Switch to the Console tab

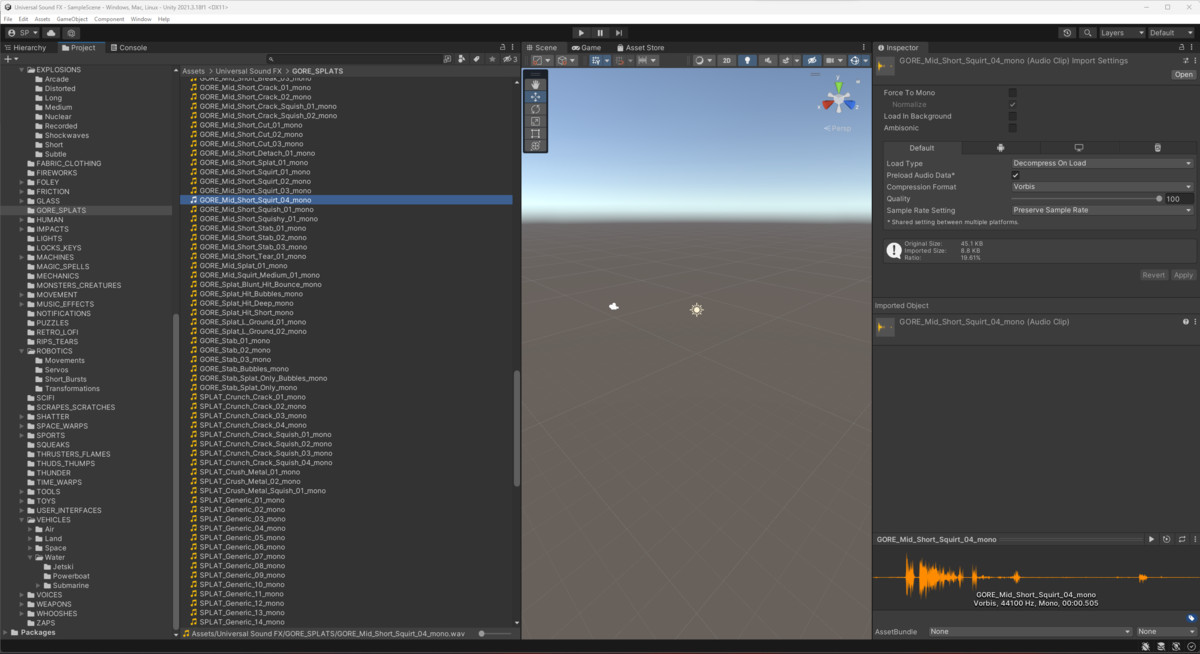point(129,47)
